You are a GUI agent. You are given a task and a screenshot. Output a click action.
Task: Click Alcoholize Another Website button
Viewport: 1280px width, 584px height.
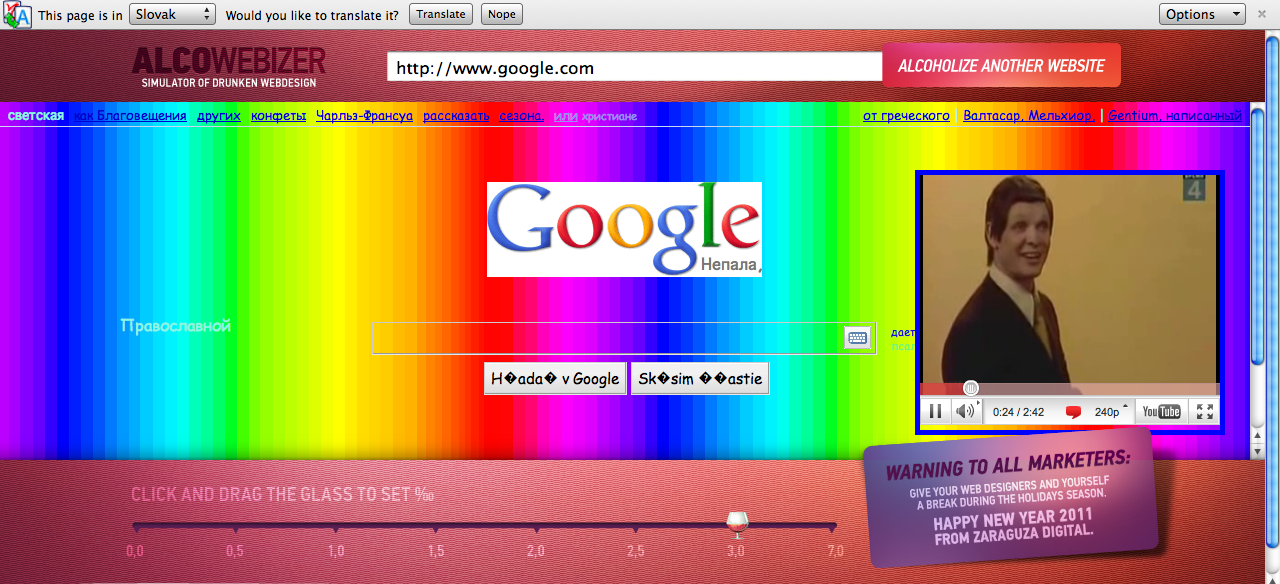[x=1001, y=66]
